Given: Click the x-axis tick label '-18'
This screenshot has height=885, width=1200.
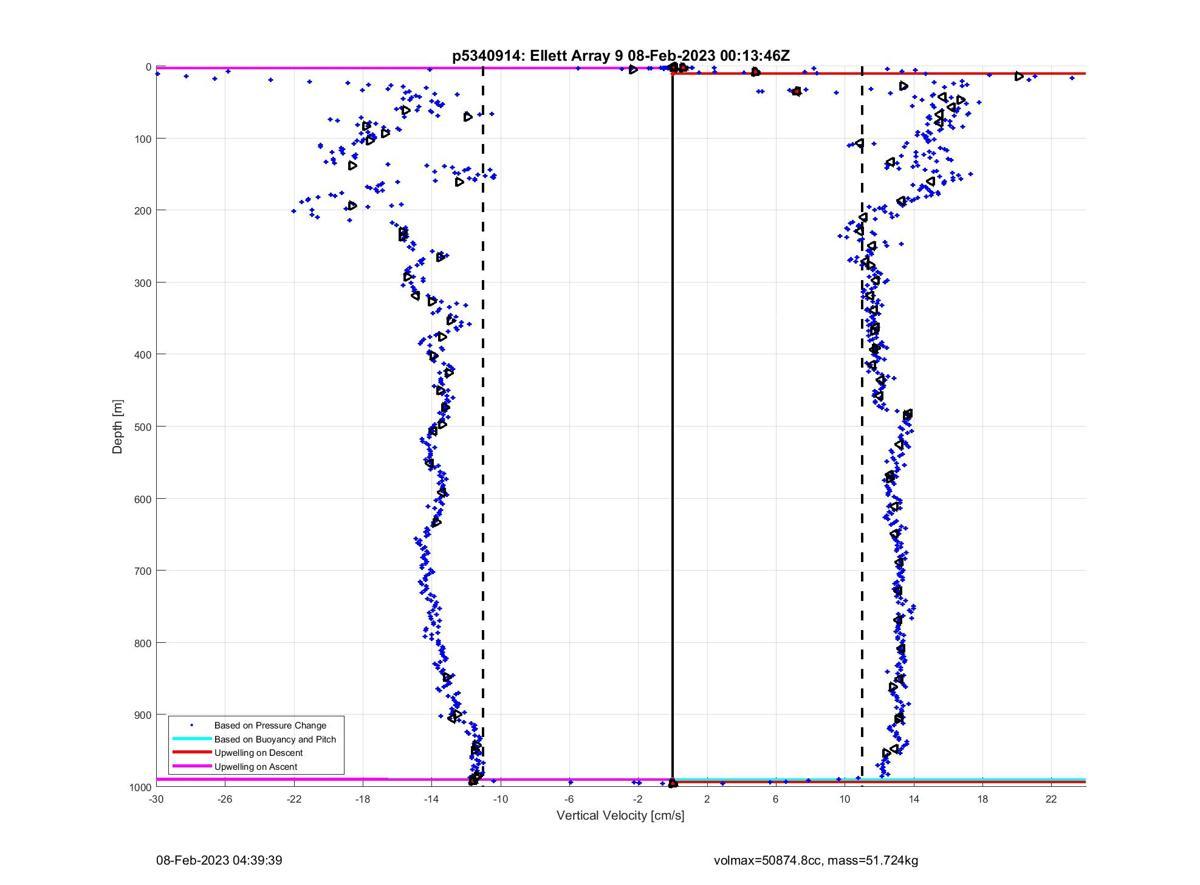Looking at the screenshot, I should pyautogui.click(x=363, y=799).
